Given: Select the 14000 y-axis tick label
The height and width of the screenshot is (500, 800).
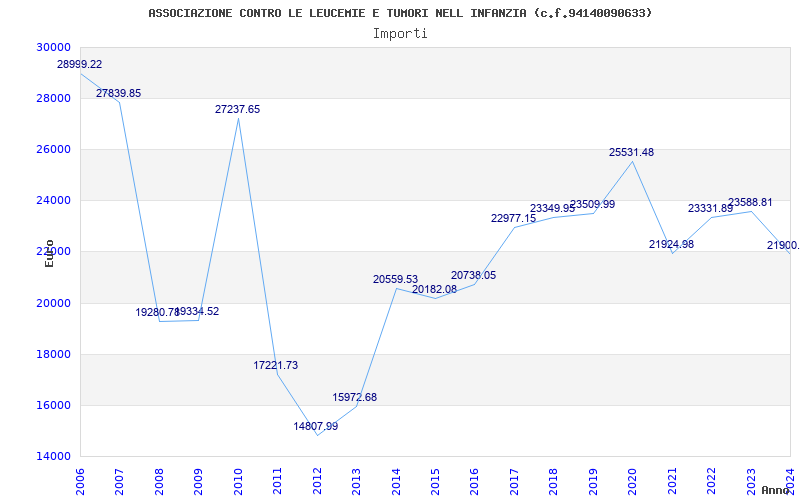Looking at the screenshot, I should pos(54,456).
